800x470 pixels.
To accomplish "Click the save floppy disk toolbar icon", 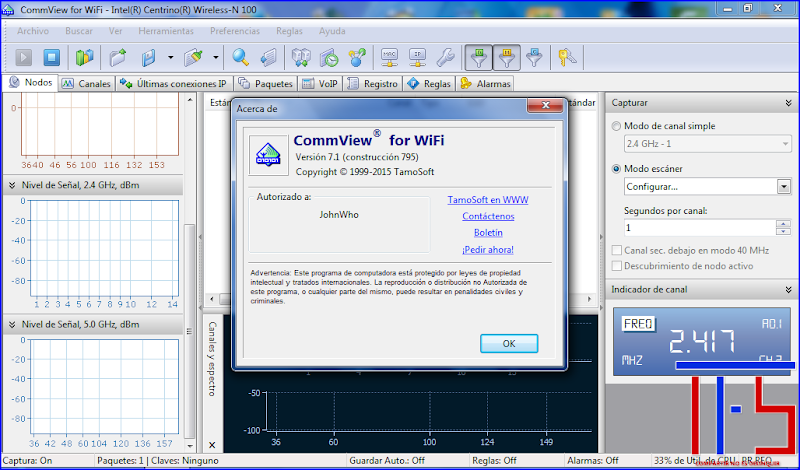I will point(148,57).
